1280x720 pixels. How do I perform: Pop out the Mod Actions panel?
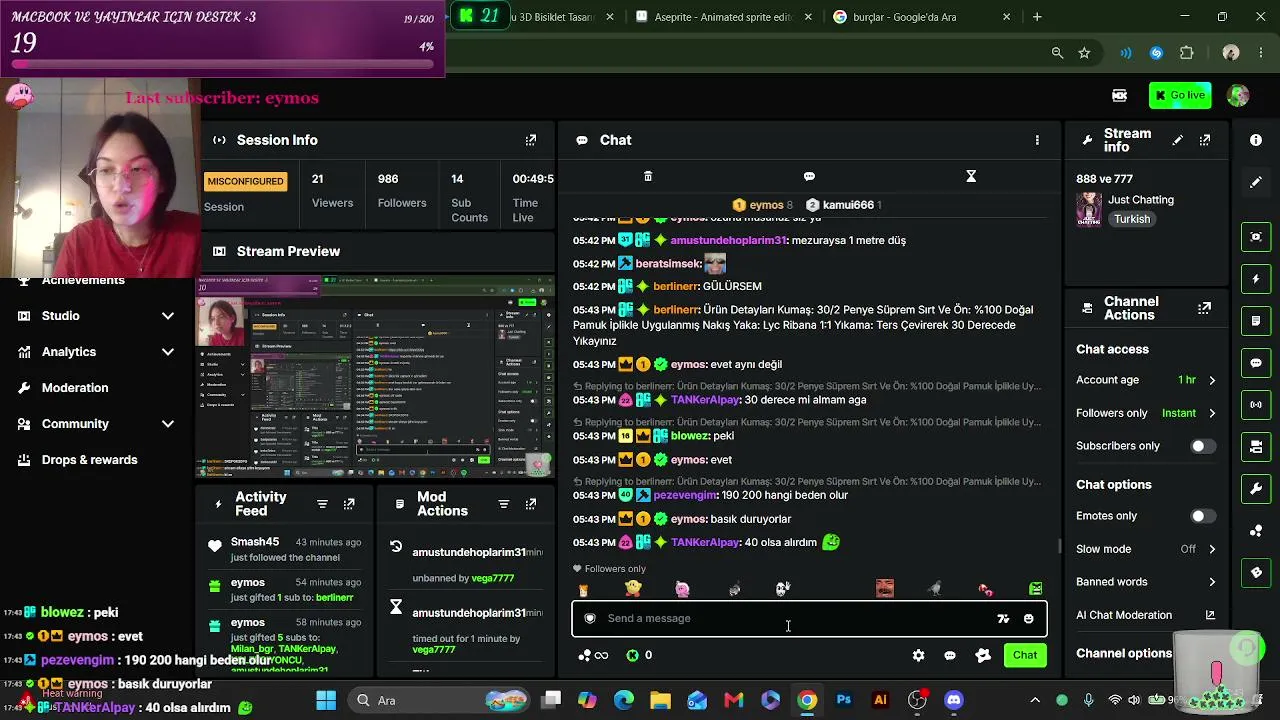531,504
